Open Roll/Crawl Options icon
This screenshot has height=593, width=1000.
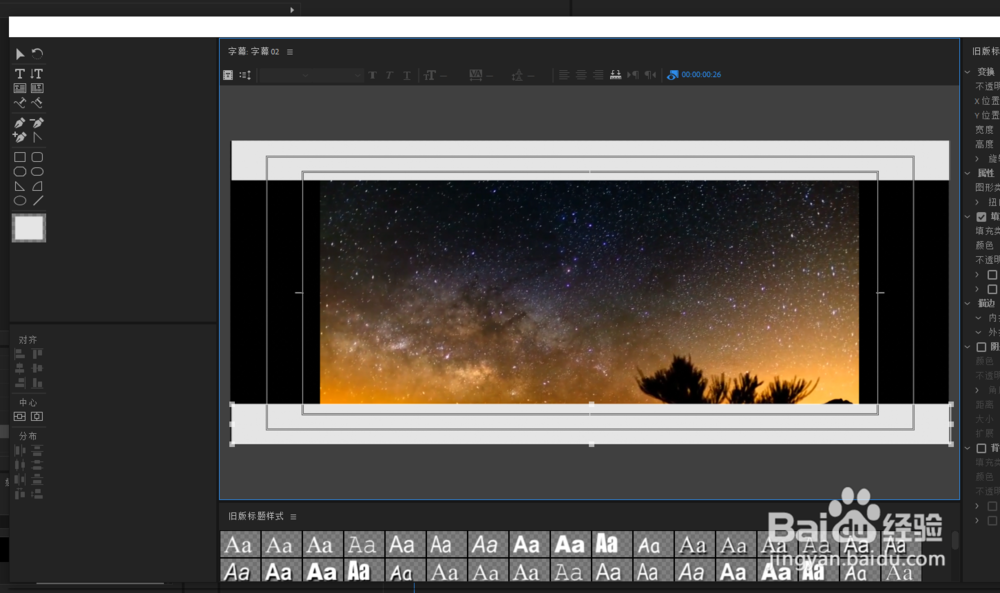[245, 75]
